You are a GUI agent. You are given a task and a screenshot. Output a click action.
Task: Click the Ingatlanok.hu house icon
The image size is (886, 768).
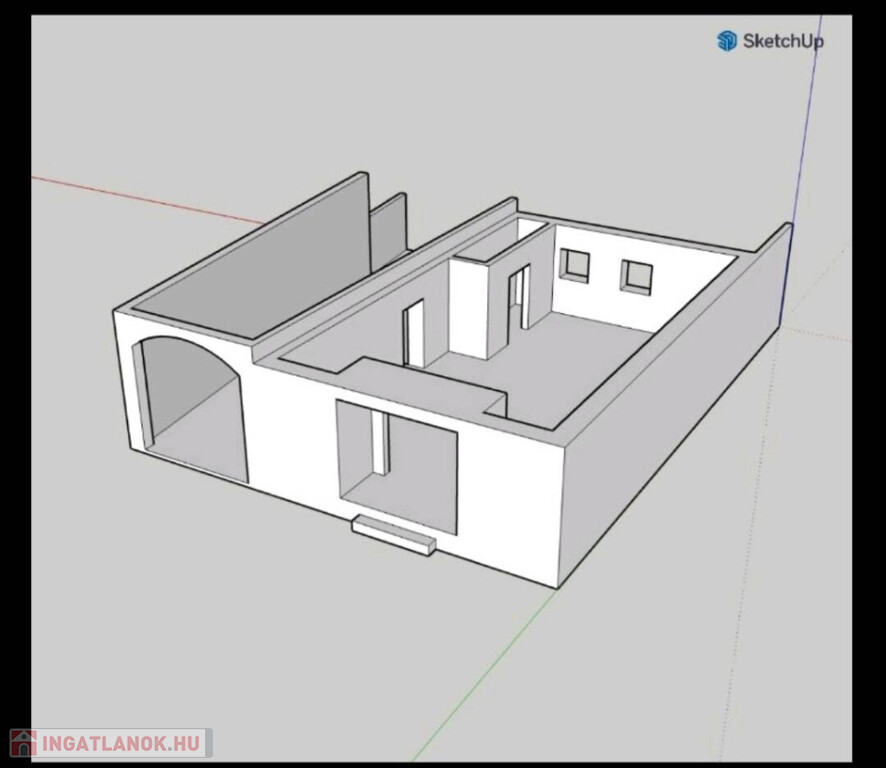pyautogui.click(x=22, y=743)
